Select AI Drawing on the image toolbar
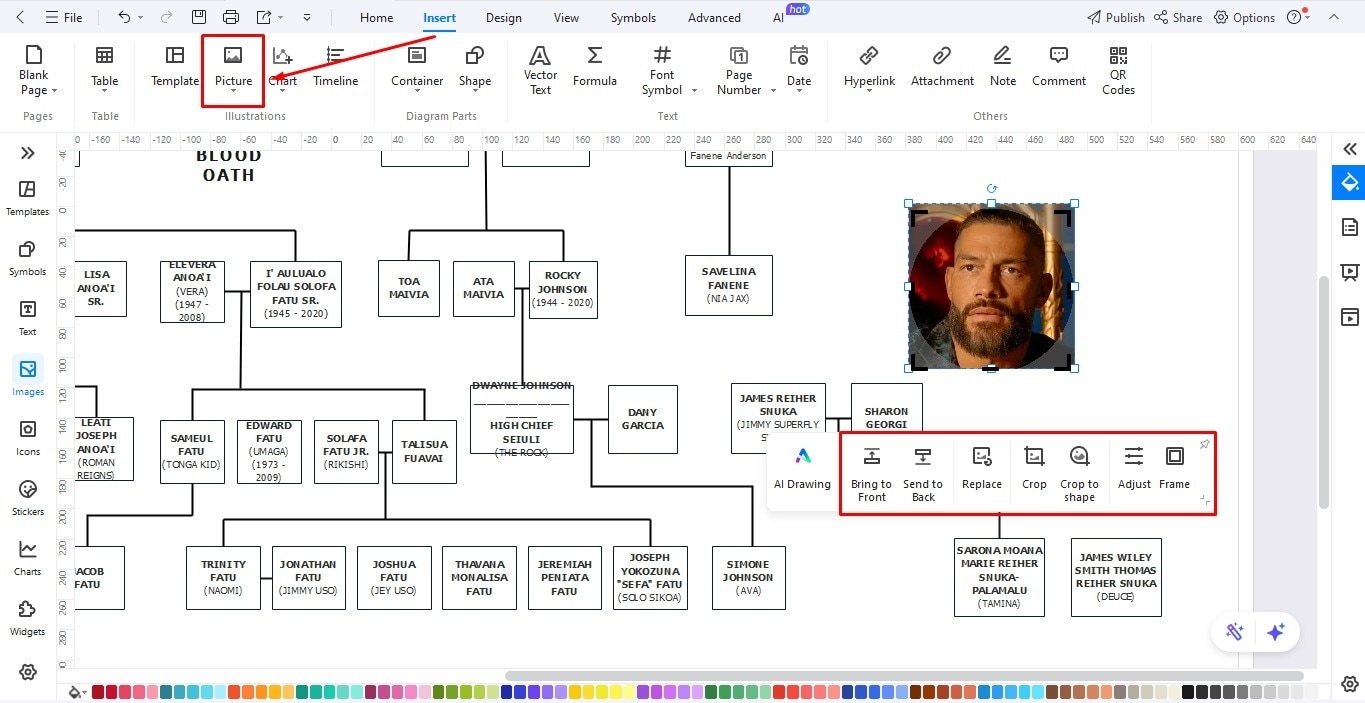Viewport: 1365px width, 703px height. (801, 468)
